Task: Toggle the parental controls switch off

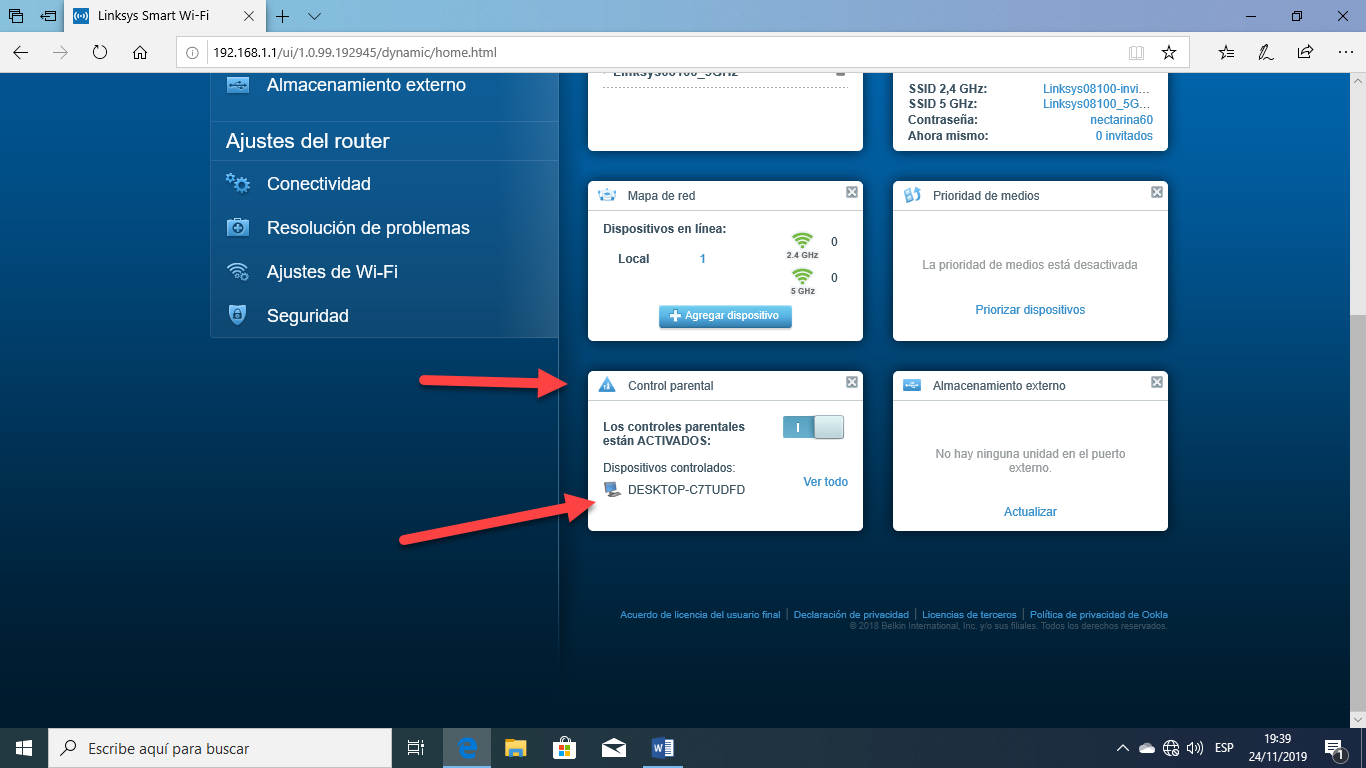Action: (x=813, y=428)
